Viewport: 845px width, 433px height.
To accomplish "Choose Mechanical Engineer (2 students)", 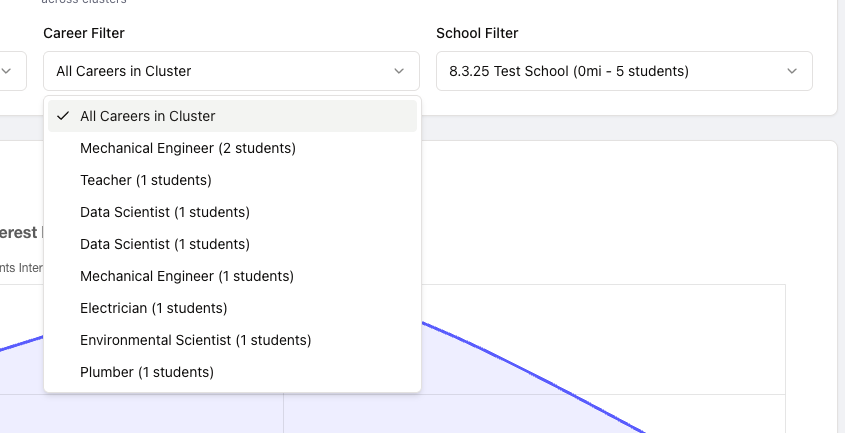I will pos(188,148).
